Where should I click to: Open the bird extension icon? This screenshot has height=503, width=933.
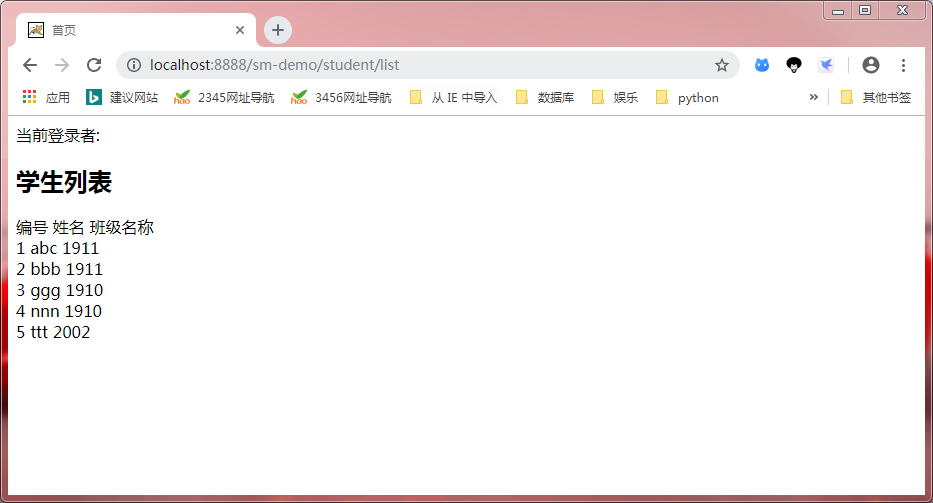tap(826, 65)
